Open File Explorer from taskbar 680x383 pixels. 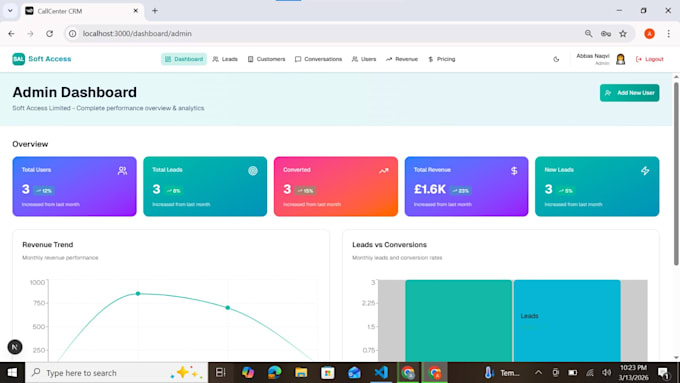[x=301, y=373]
